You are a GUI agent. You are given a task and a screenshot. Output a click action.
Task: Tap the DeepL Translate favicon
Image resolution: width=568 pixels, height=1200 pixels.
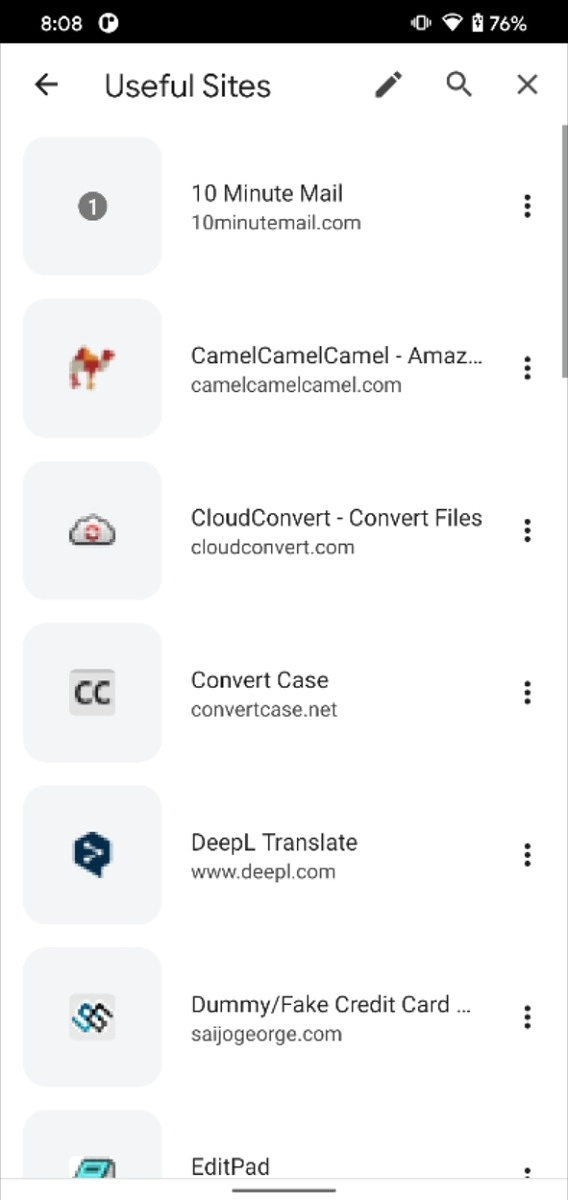tap(92, 854)
